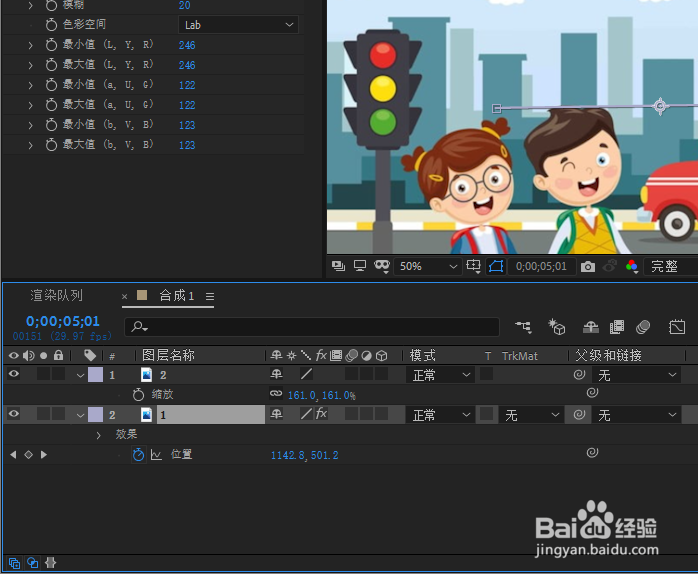Toggle stopwatch for 位置 property
This screenshot has height=574, width=698.
pyautogui.click(x=138, y=455)
